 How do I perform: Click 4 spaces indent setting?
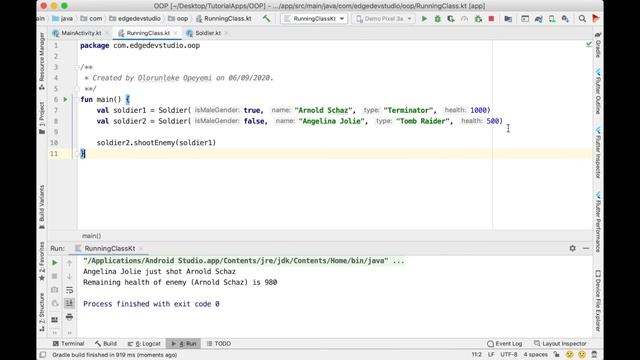pos(536,355)
